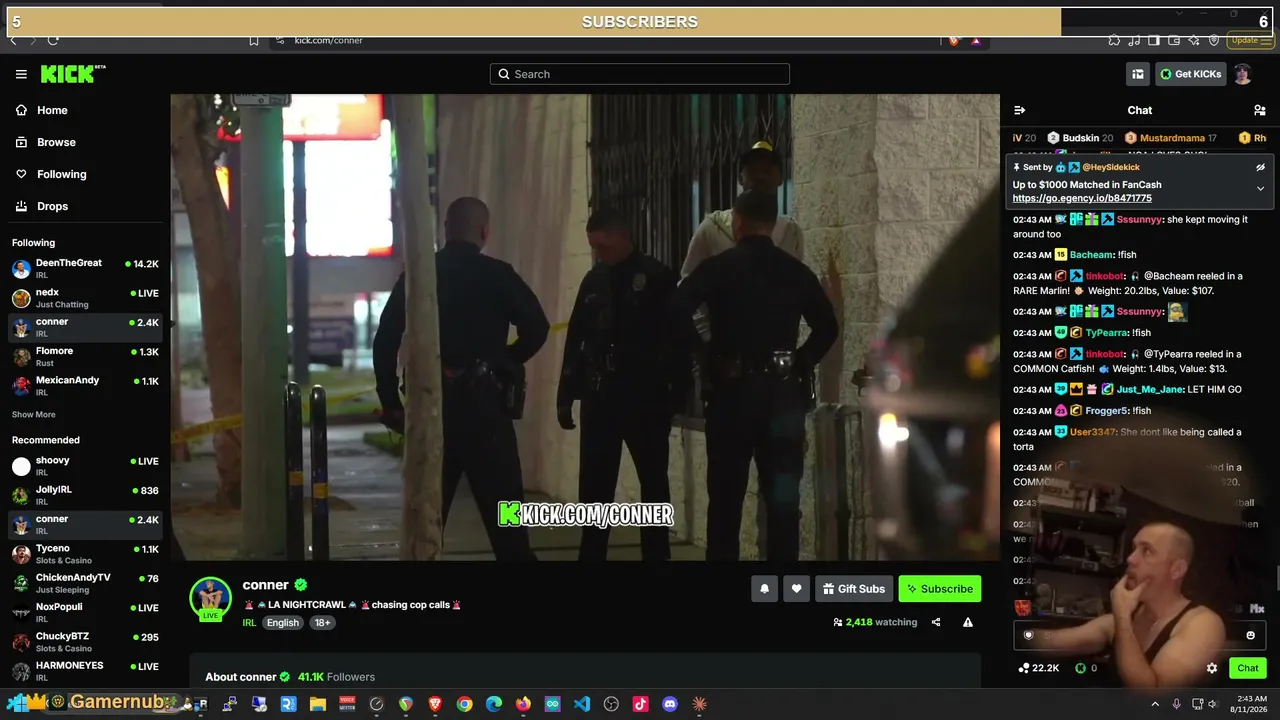Open Tyceno Slots & Casino channel
The image size is (1280, 720).
(x=85, y=554)
